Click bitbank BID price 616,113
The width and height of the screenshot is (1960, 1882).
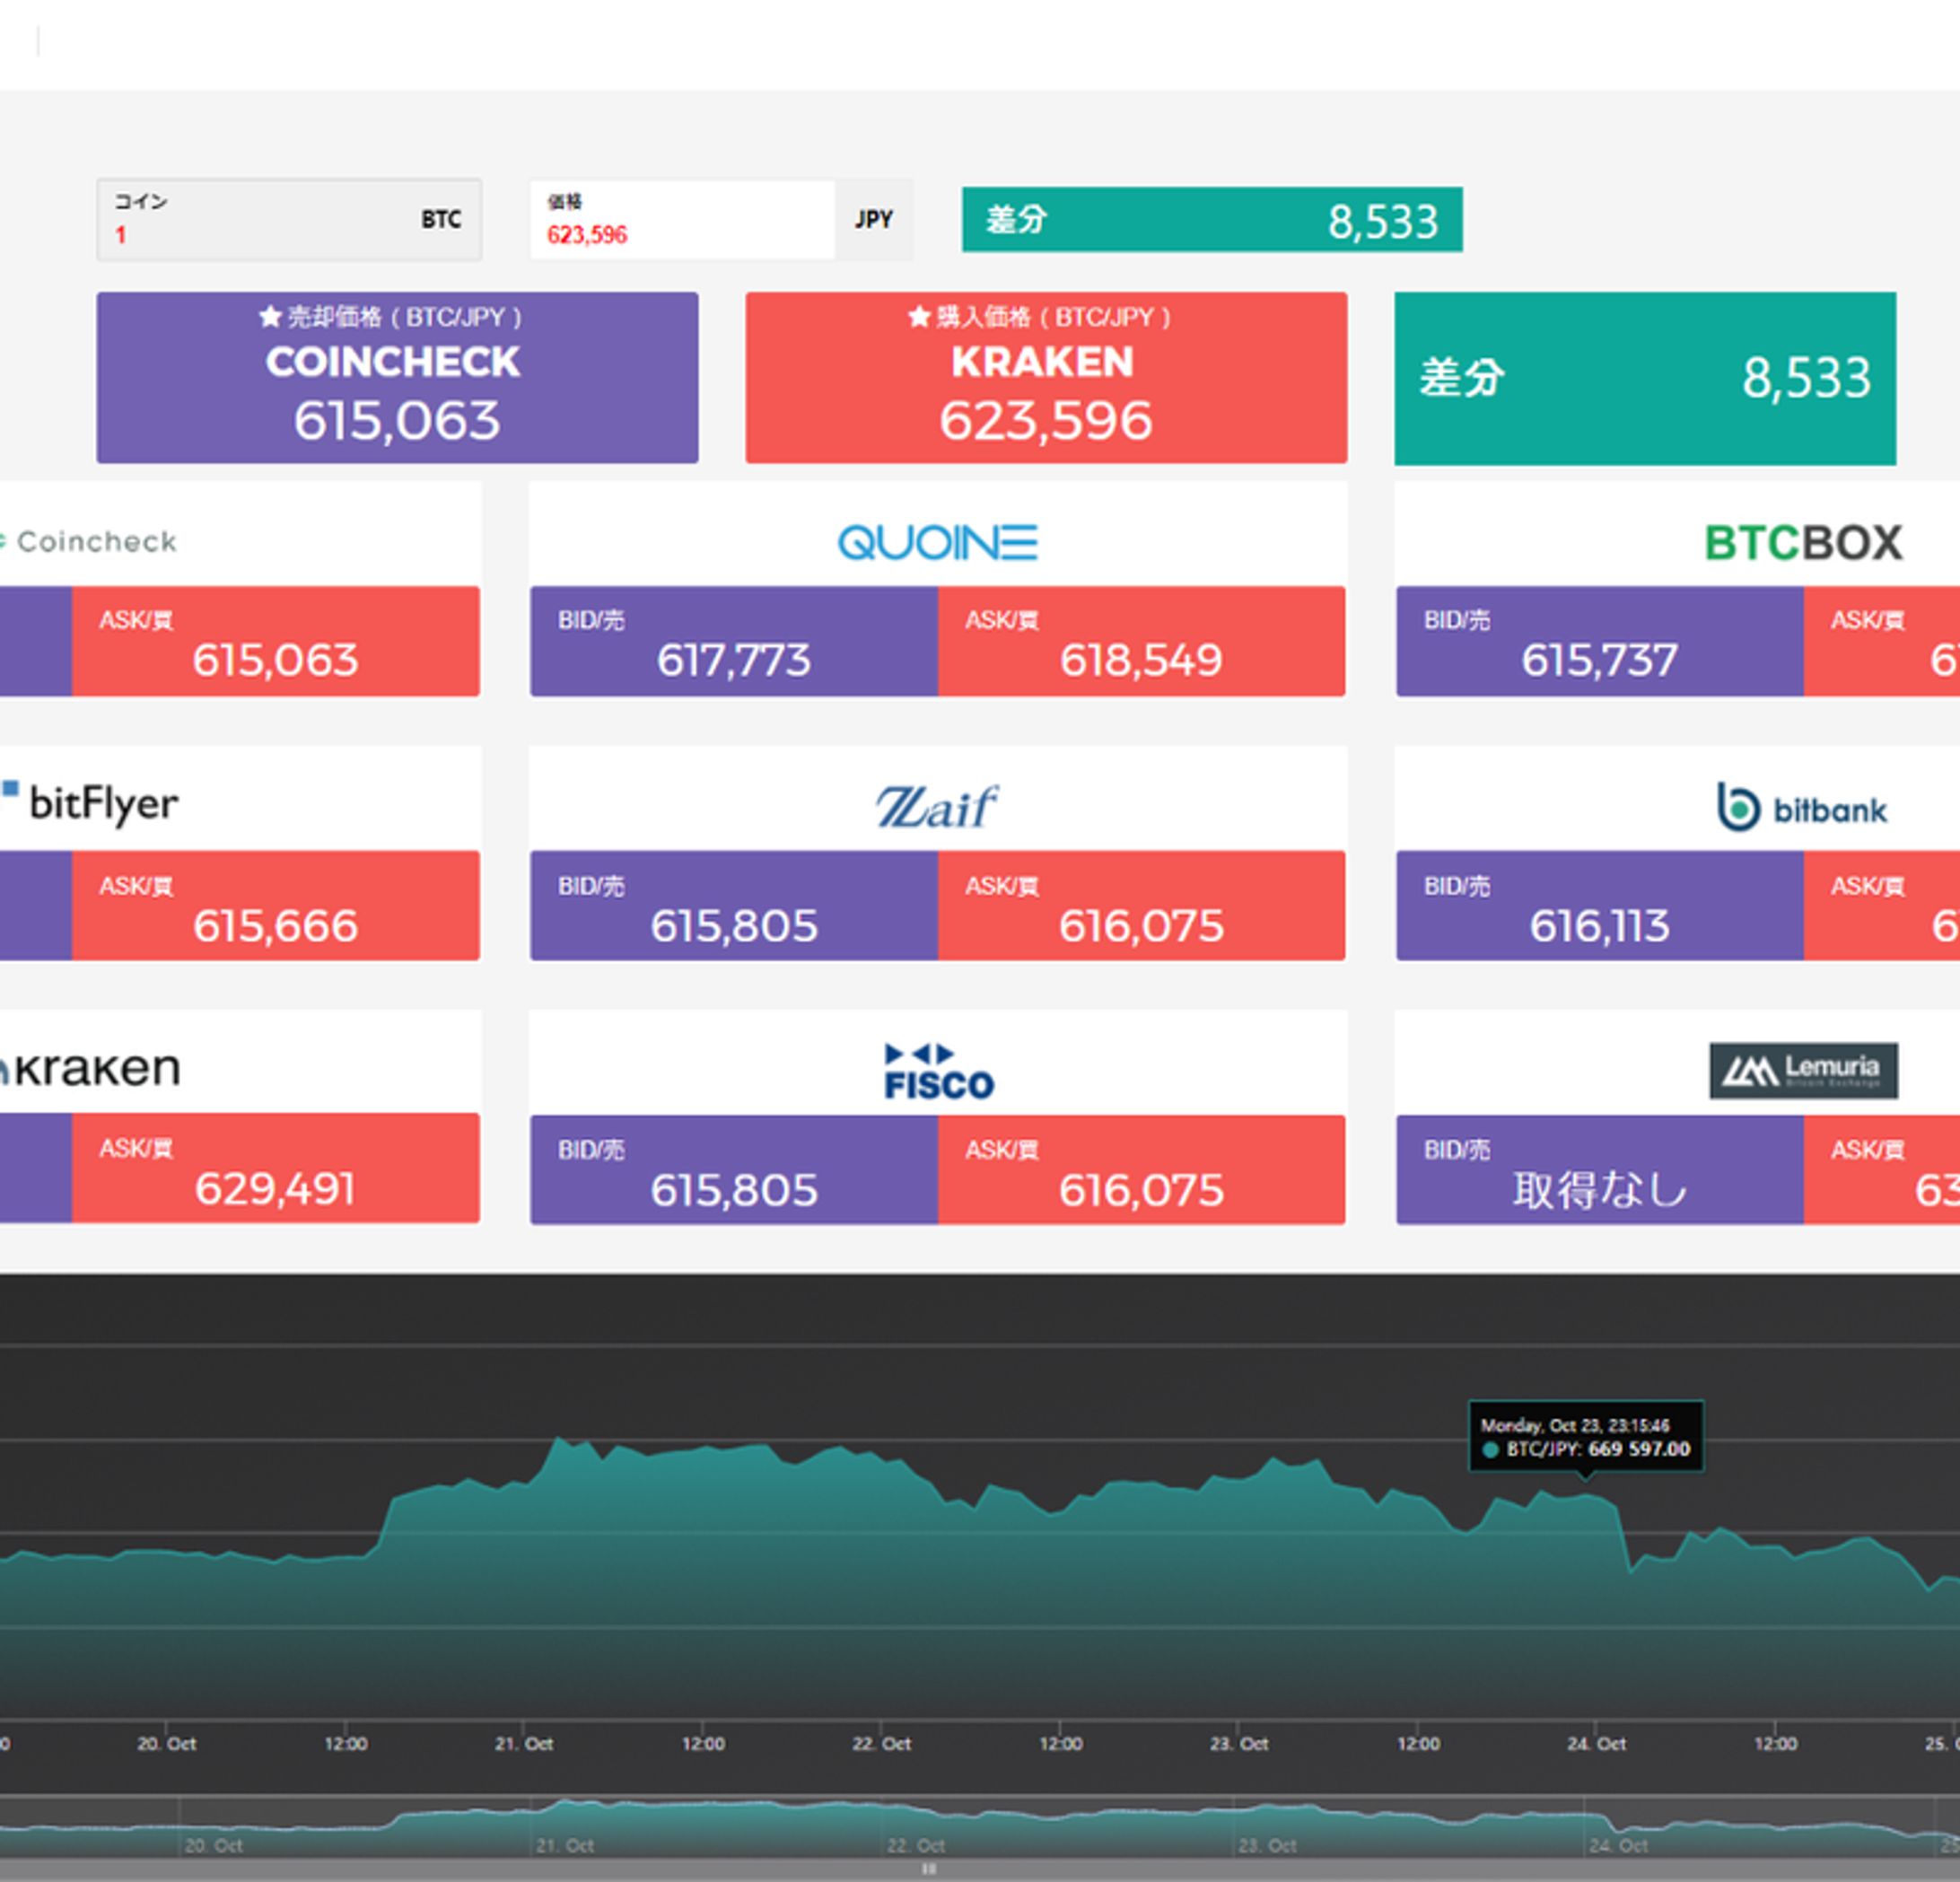[1600, 906]
